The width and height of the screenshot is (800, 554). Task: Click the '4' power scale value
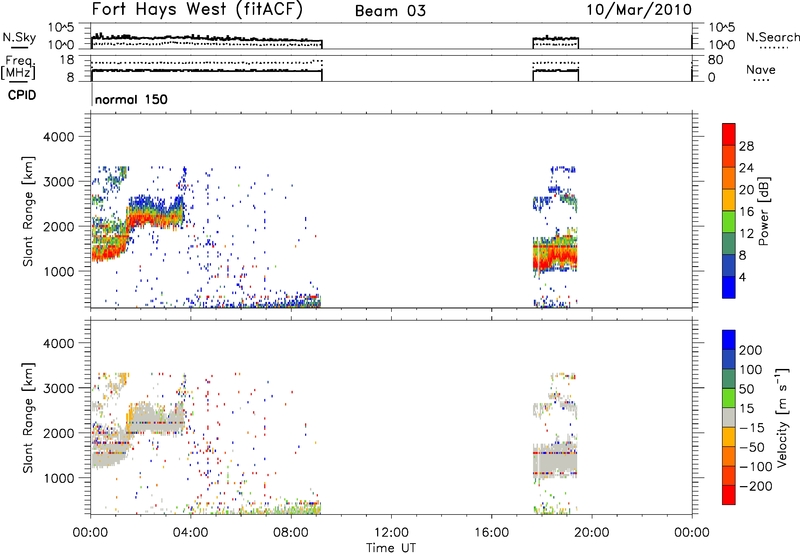point(743,277)
